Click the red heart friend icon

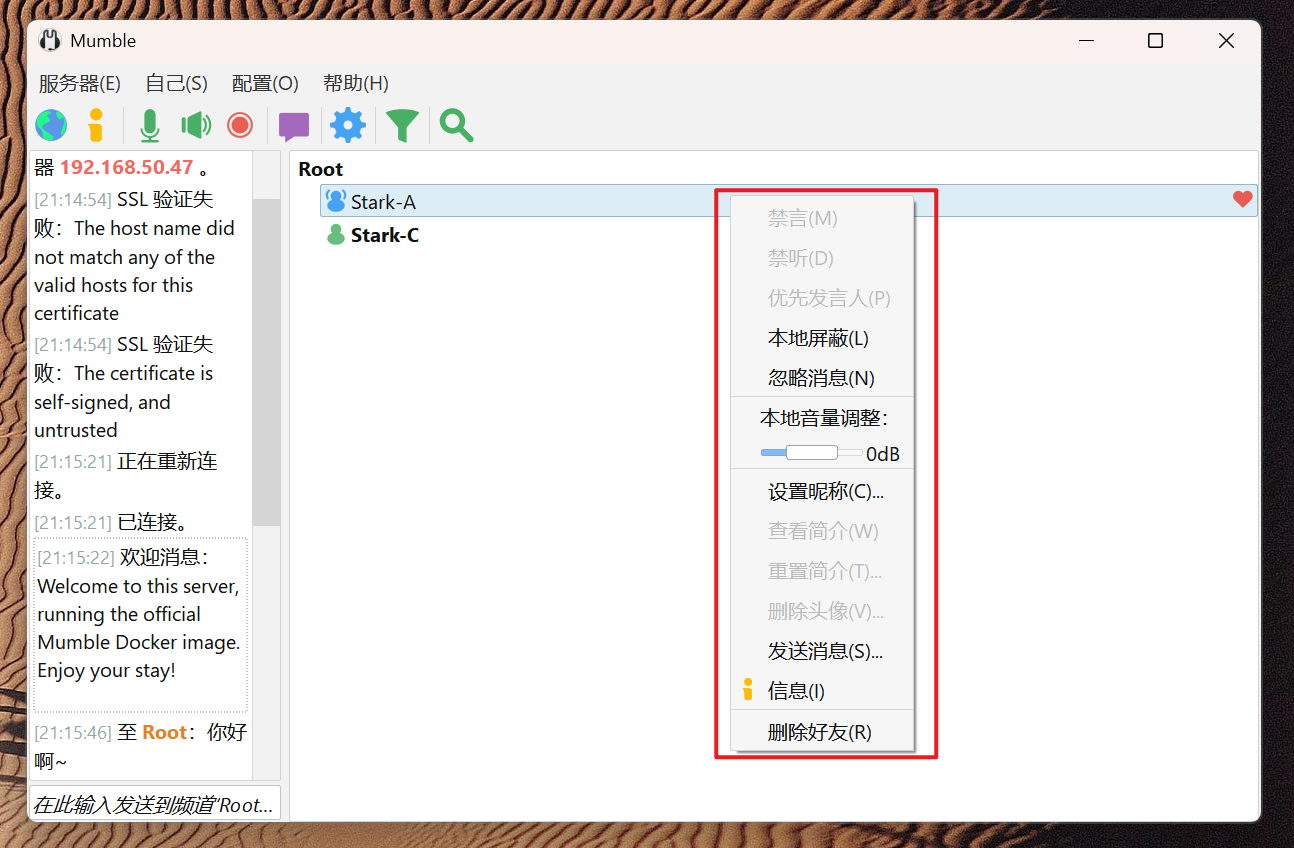click(1242, 200)
